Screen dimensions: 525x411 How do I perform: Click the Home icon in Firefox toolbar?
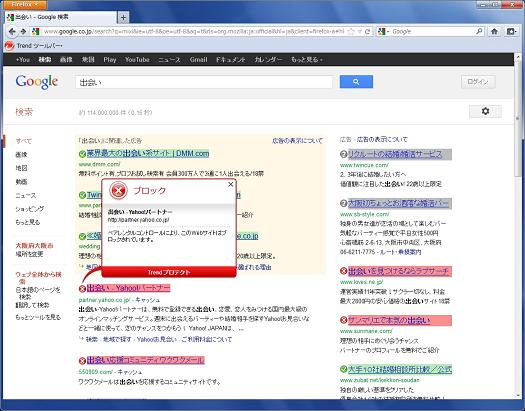[x=494, y=31]
